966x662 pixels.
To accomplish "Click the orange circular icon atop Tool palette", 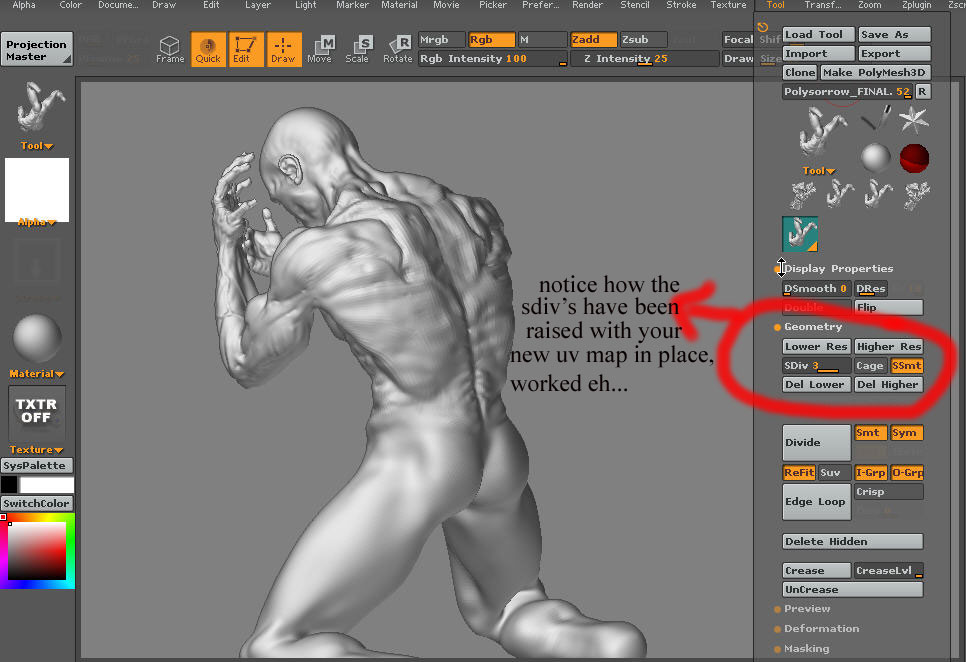I will tap(763, 27).
